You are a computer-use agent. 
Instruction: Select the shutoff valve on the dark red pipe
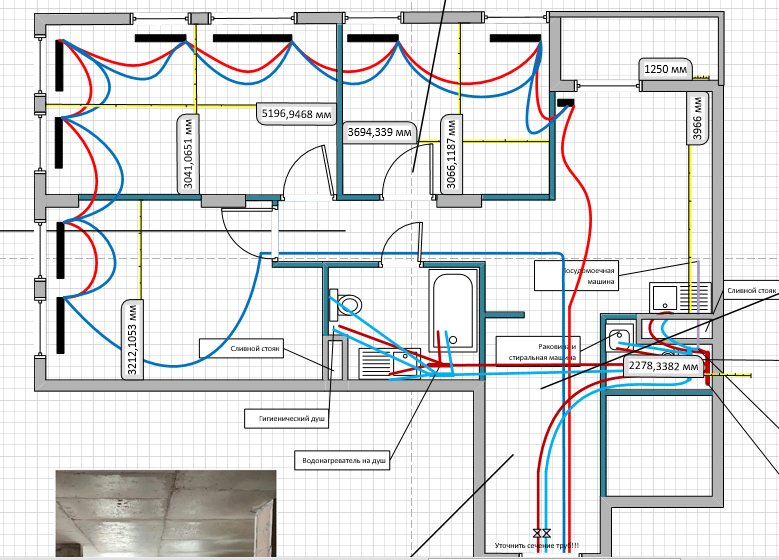point(538,534)
